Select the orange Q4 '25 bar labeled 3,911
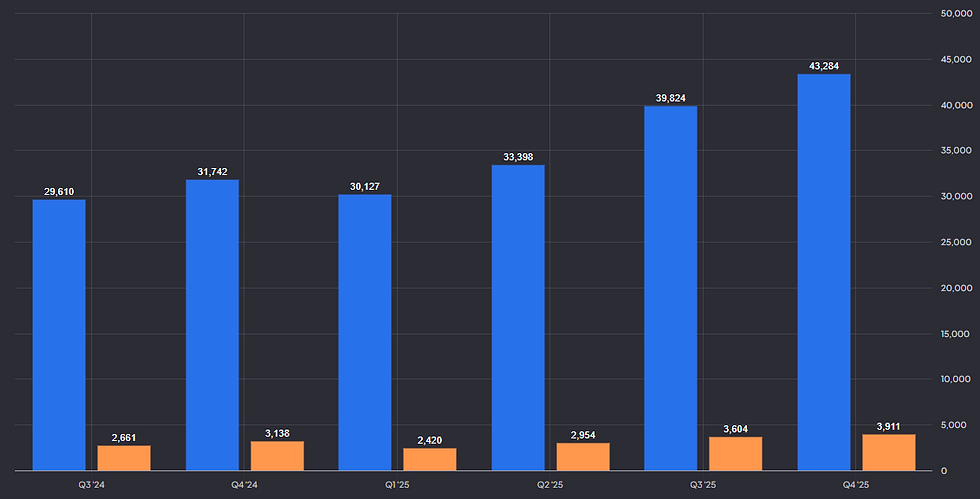The width and height of the screenshot is (980, 499). pos(889,452)
